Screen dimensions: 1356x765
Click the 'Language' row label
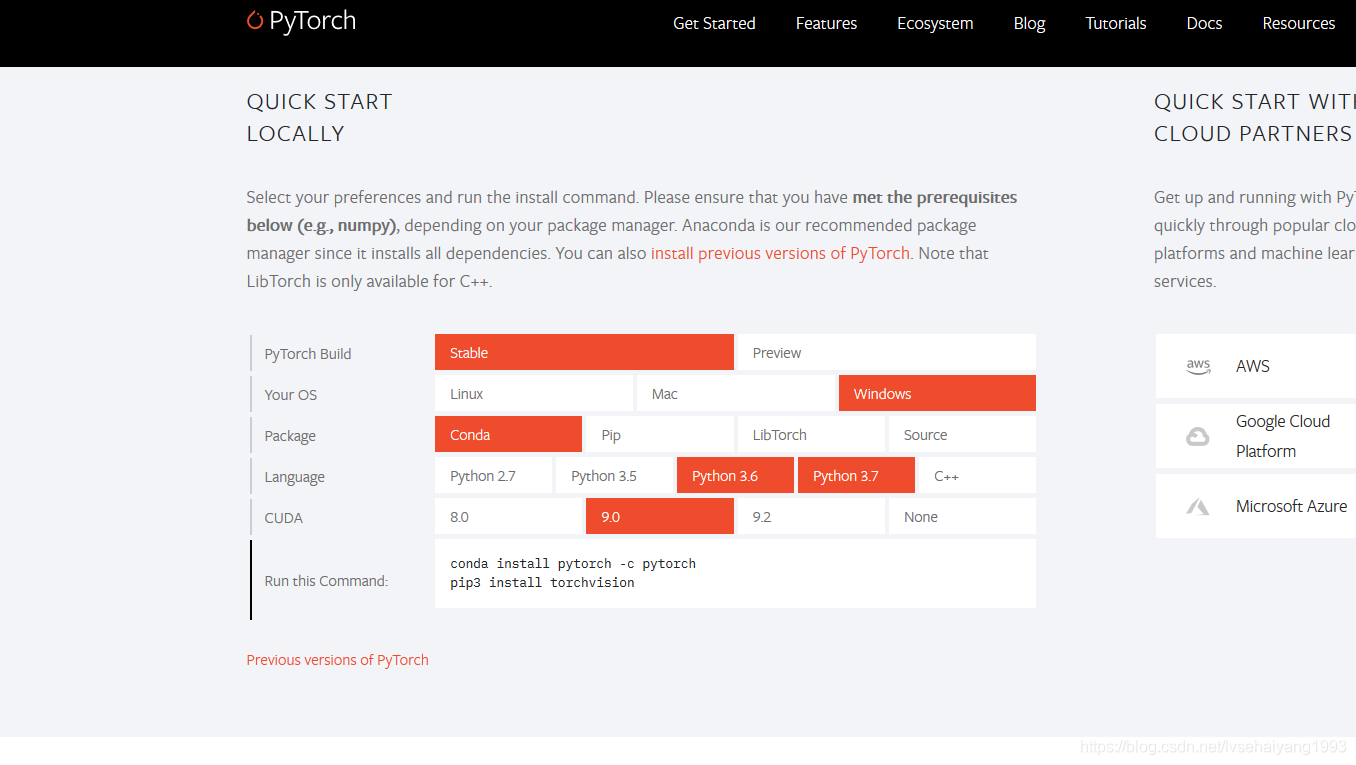[x=294, y=477]
